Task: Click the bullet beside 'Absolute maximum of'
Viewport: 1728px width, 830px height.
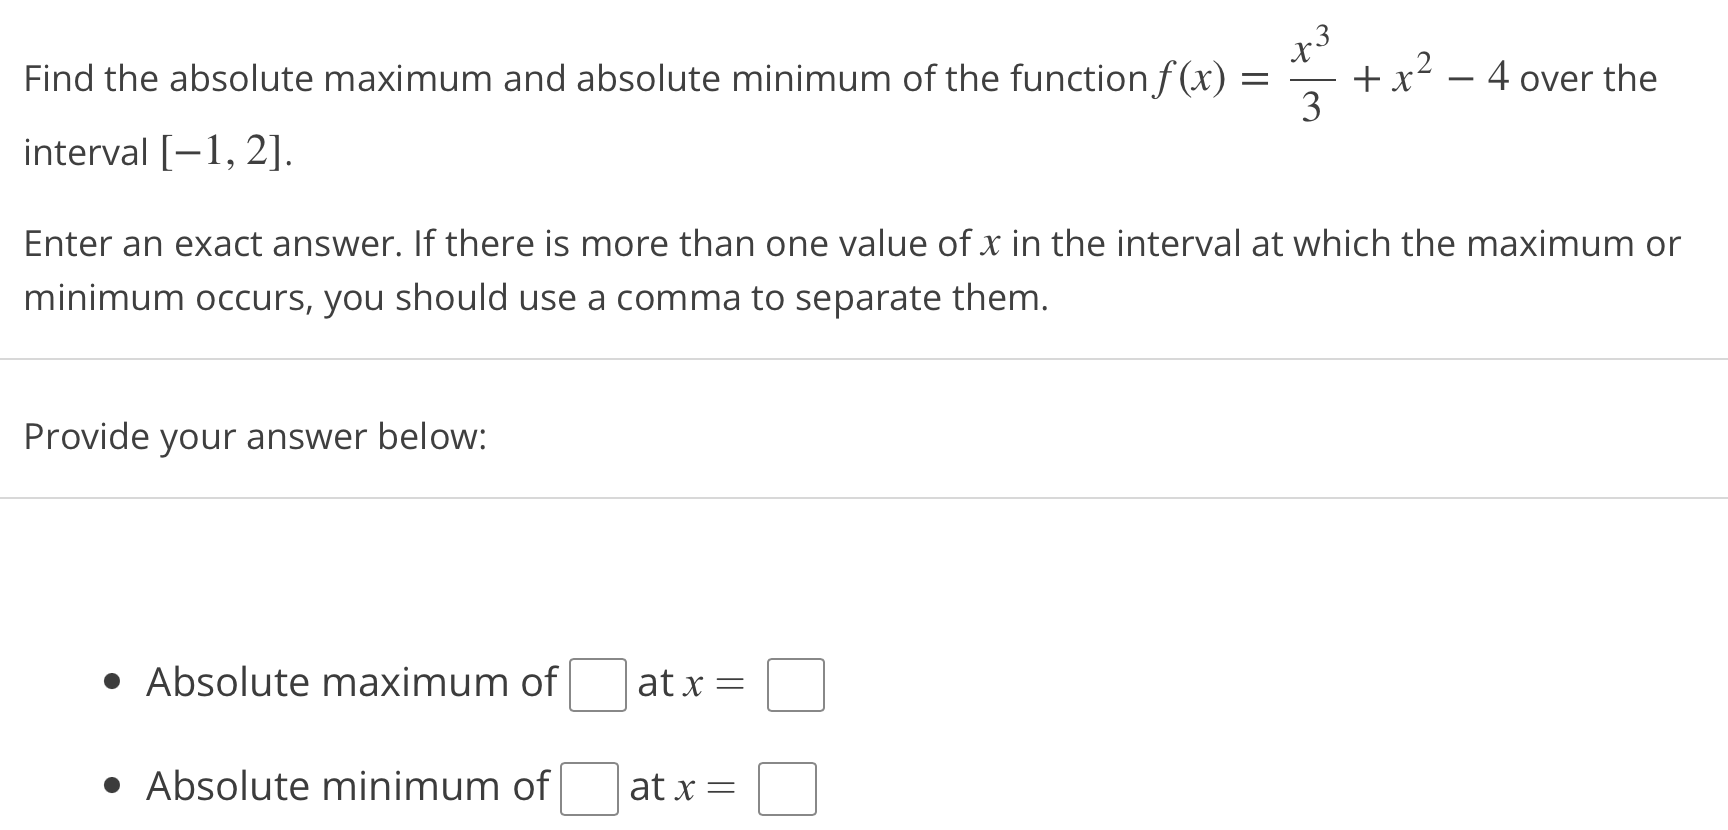Action: pos(113,683)
